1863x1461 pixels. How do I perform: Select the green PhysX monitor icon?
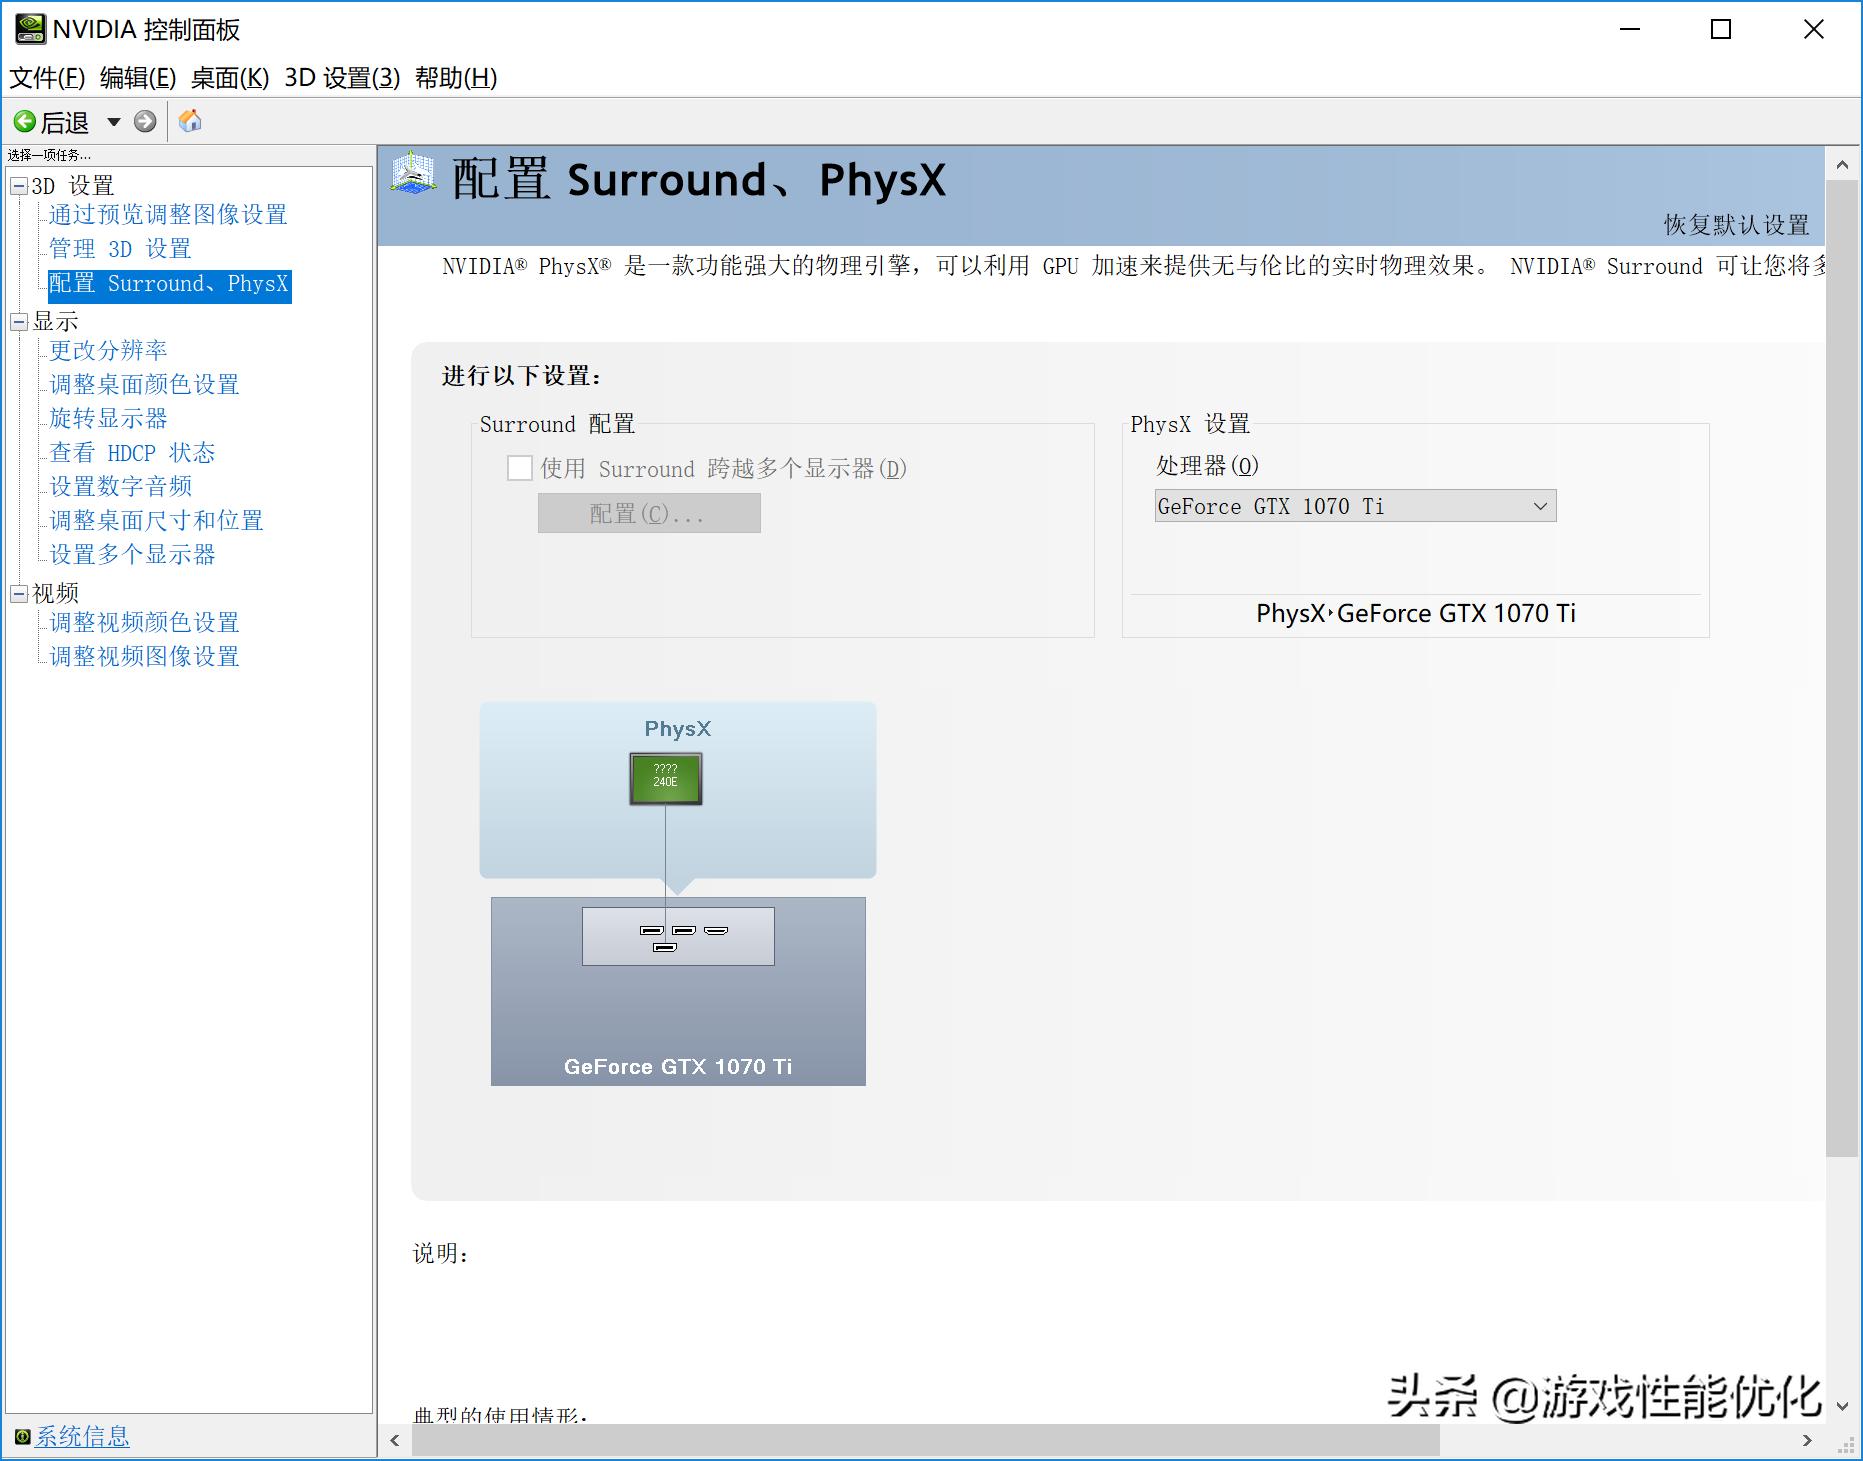pyautogui.click(x=665, y=778)
